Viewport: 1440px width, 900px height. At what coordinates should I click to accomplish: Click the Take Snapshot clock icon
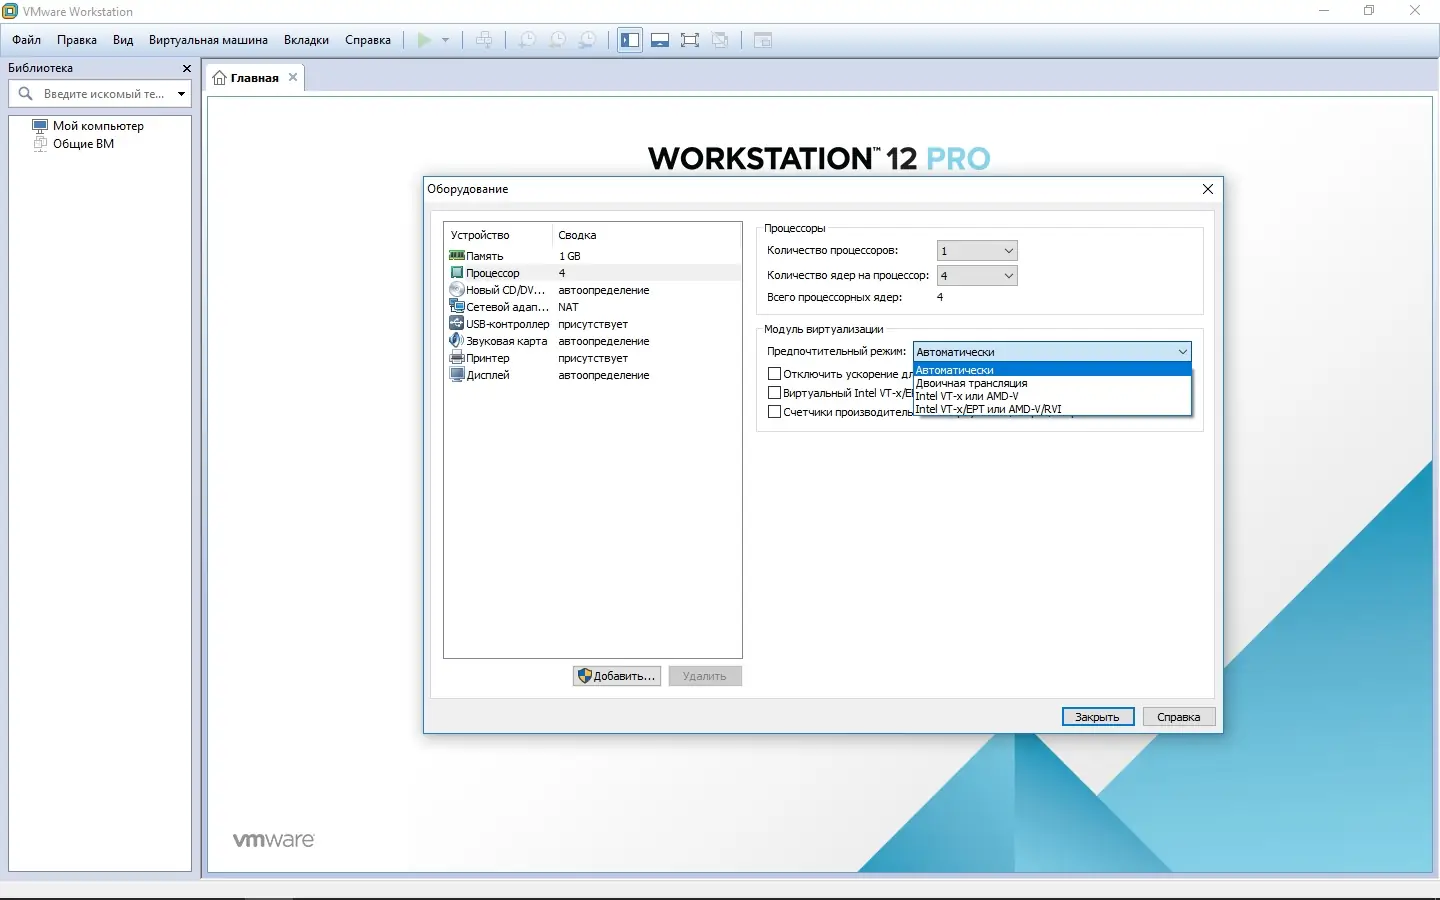tap(527, 40)
